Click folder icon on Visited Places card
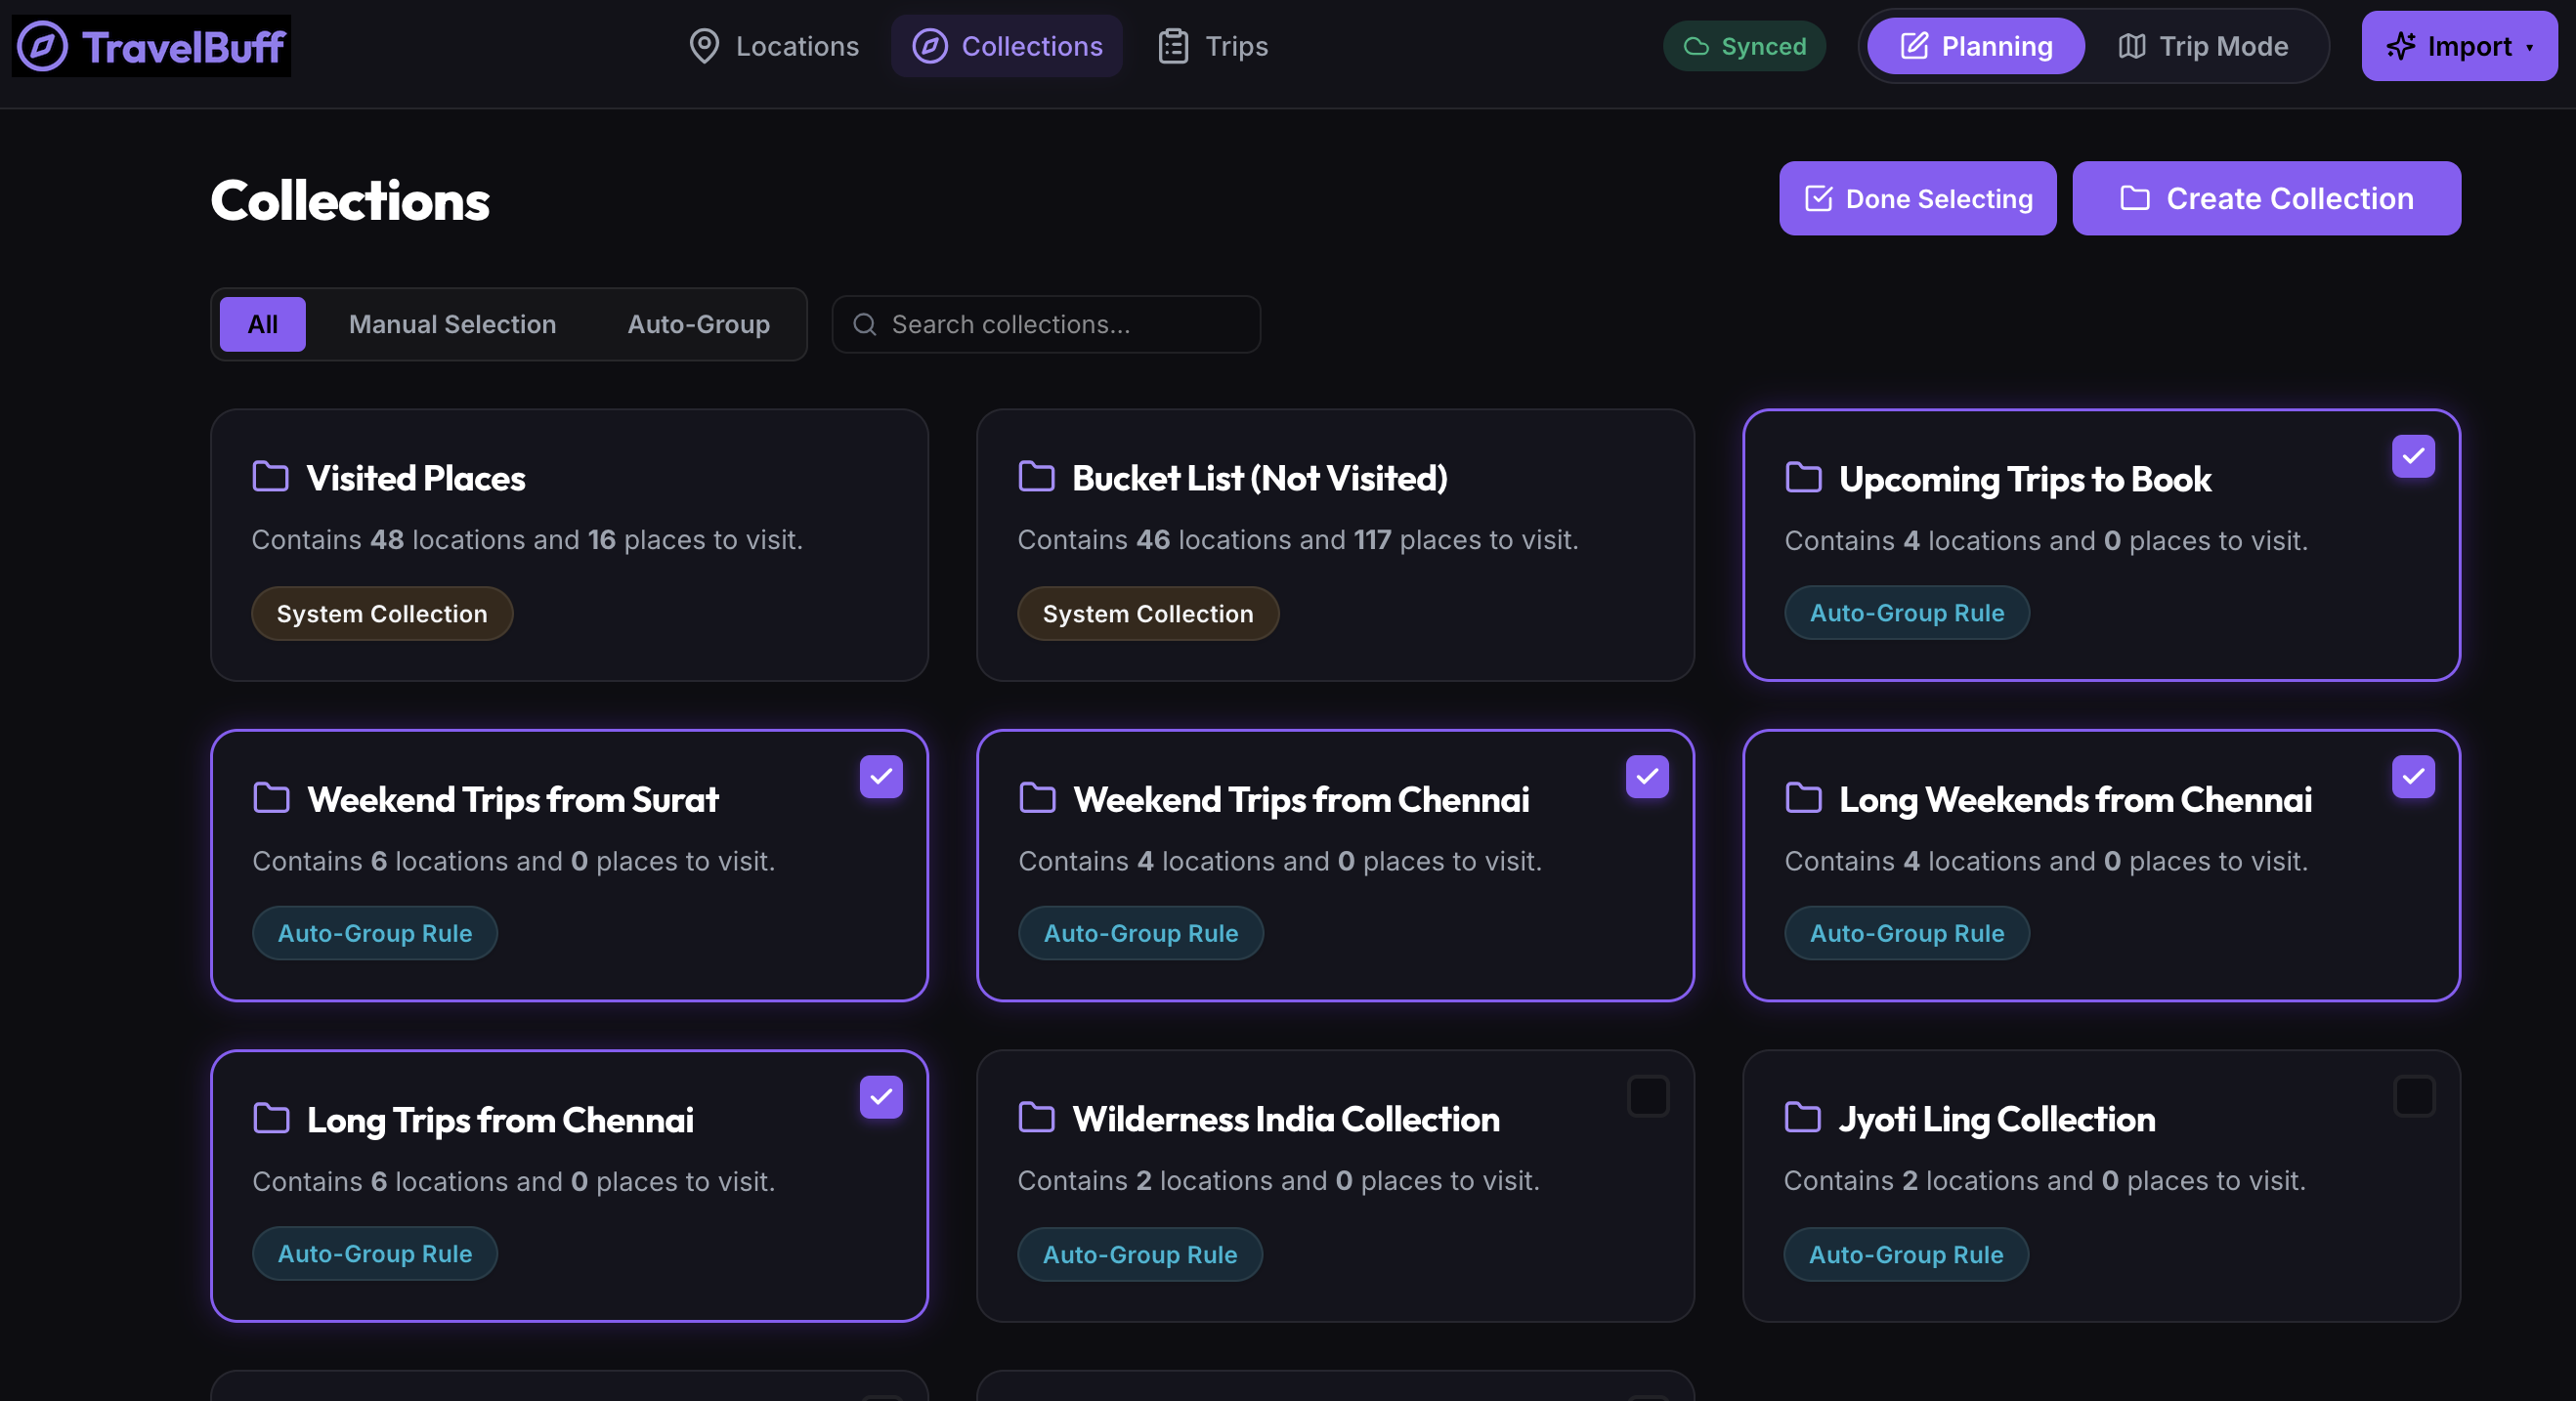The width and height of the screenshot is (2576, 1401). [x=270, y=476]
